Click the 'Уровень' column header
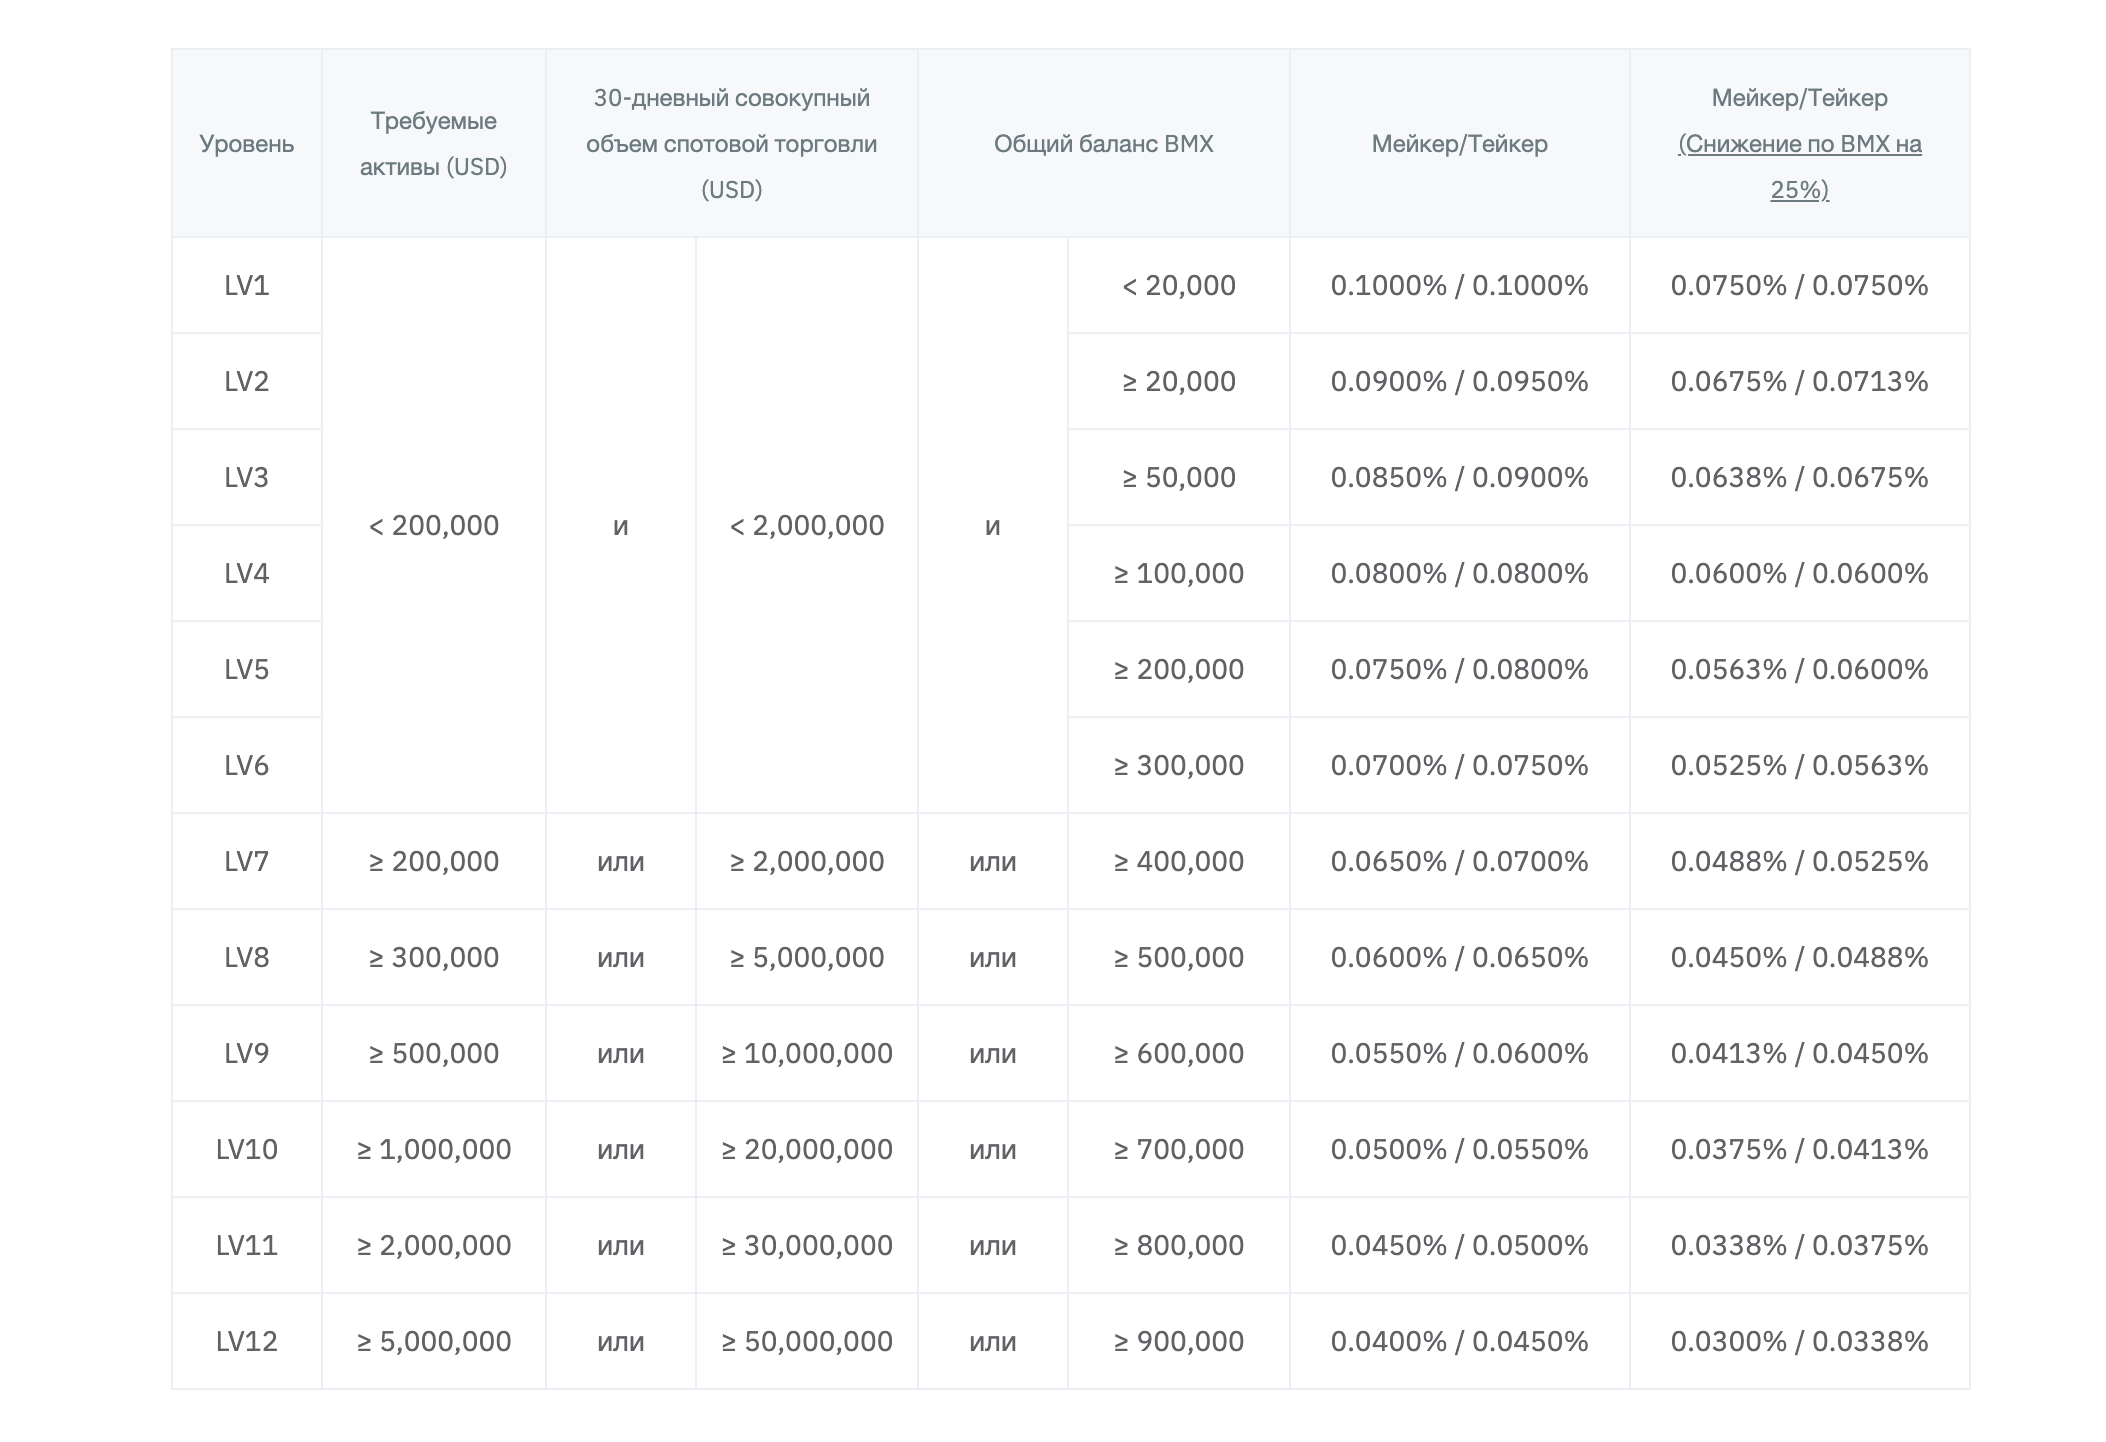 [246, 144]
